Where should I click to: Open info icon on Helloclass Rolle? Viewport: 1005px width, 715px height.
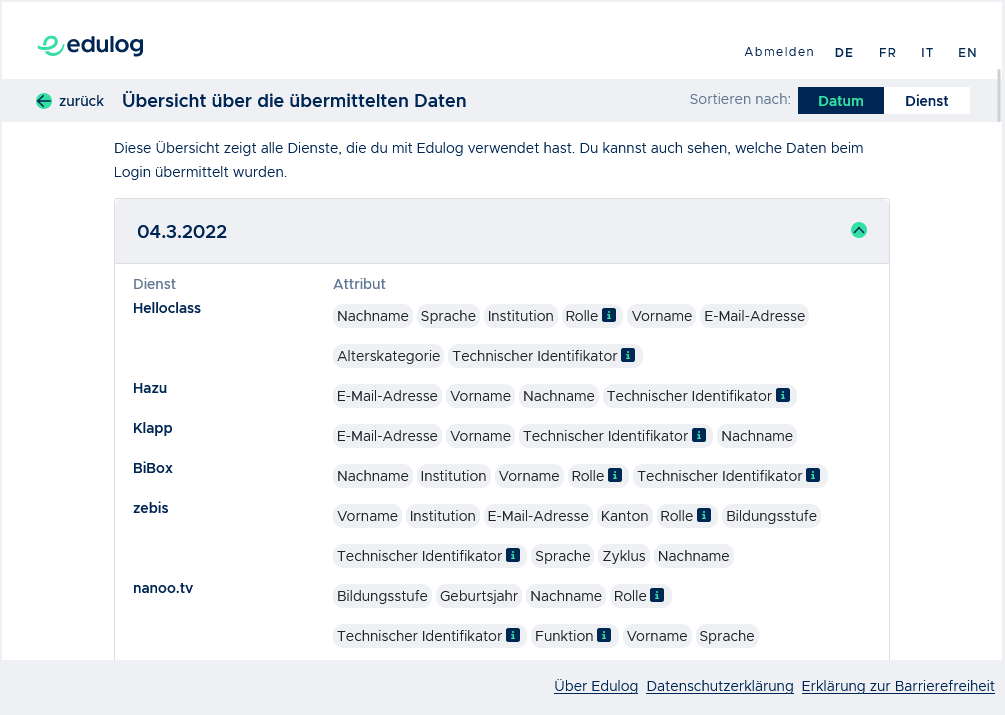click(610, 315)
